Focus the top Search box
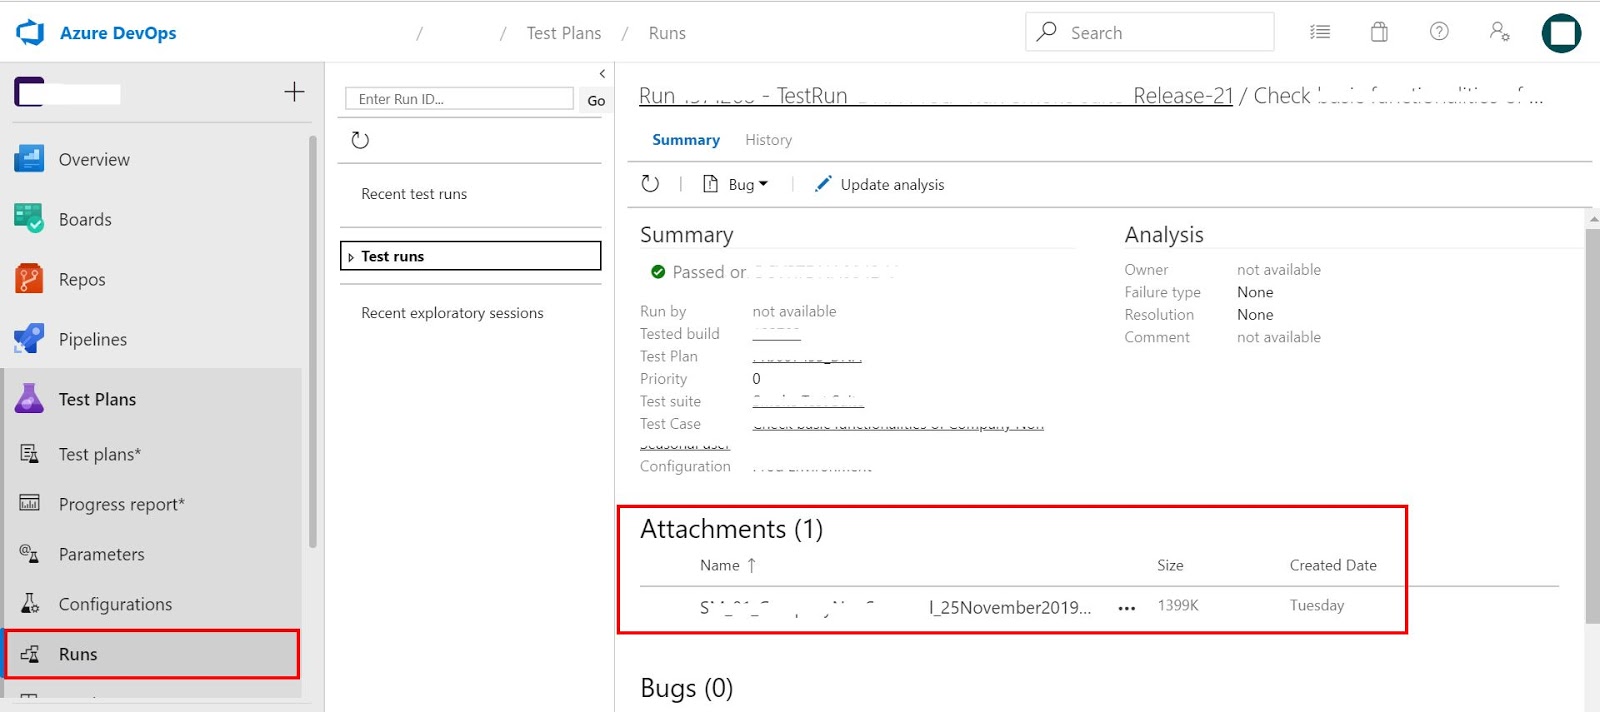Viewport: 1600px width, 712px height. click(x=1150, y=32)
